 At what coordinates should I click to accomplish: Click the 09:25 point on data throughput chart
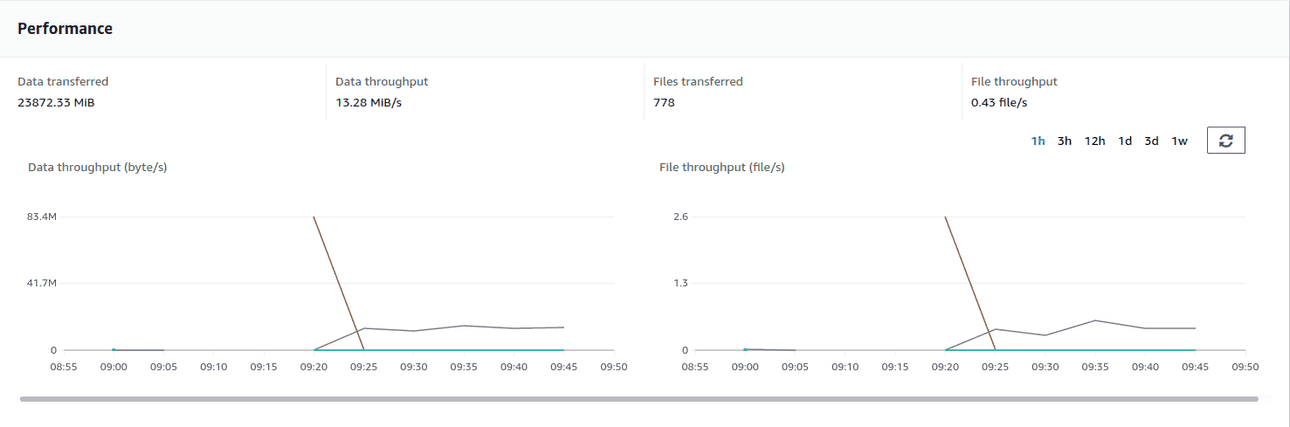(x=364, y=328)
